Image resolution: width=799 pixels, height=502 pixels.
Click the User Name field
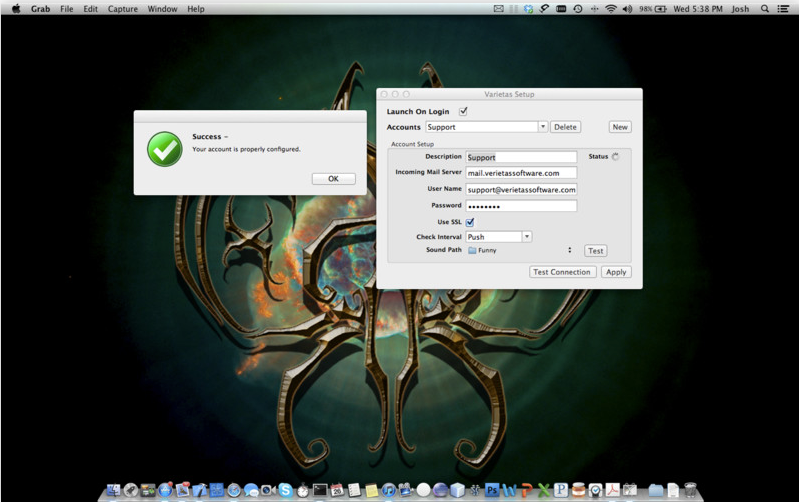[x=521, y=190]
